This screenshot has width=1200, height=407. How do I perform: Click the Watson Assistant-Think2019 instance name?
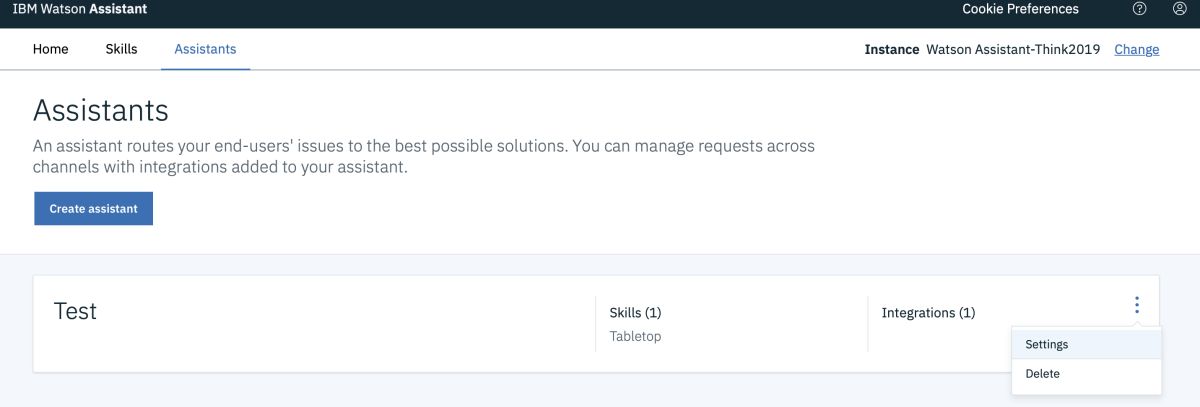[1013, 49]
